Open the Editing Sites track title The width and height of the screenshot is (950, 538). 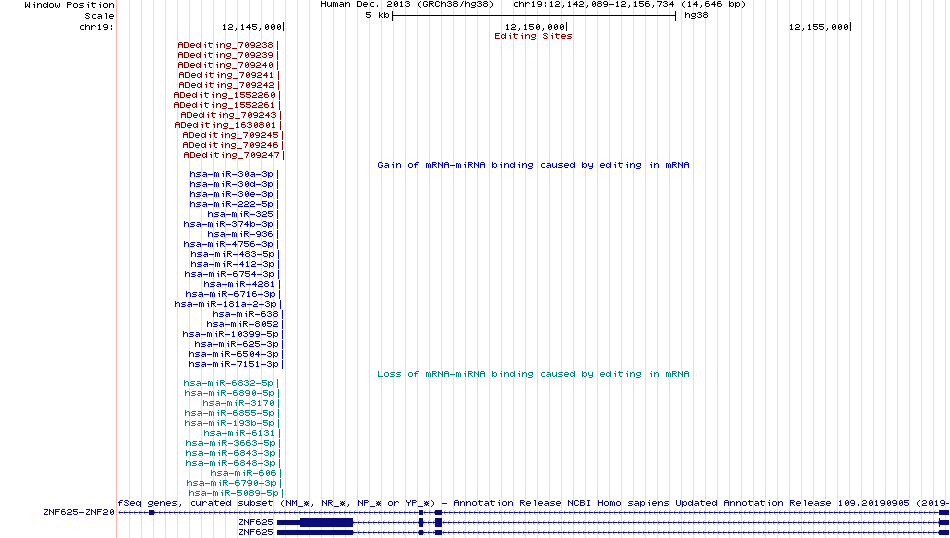coord(533,36)
